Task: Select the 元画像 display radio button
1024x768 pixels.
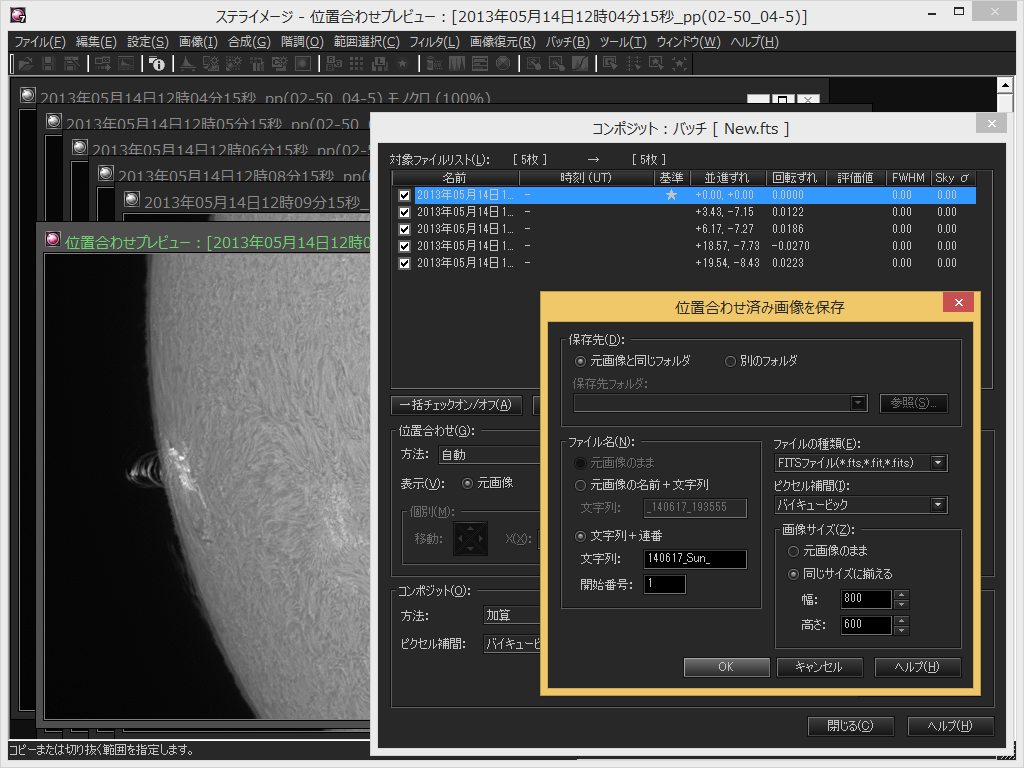Action: click(x=467, y=483)
